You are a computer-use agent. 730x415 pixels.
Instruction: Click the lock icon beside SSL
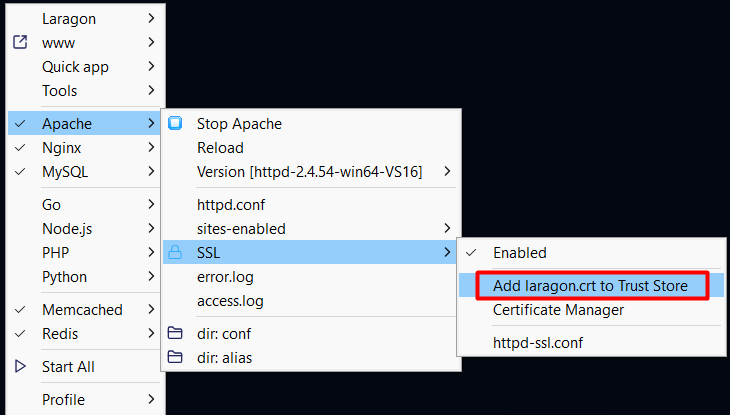click(x=175, y=253)
